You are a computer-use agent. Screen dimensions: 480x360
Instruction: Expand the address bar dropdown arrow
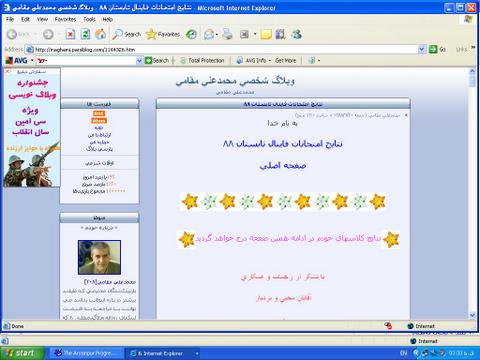422,49
